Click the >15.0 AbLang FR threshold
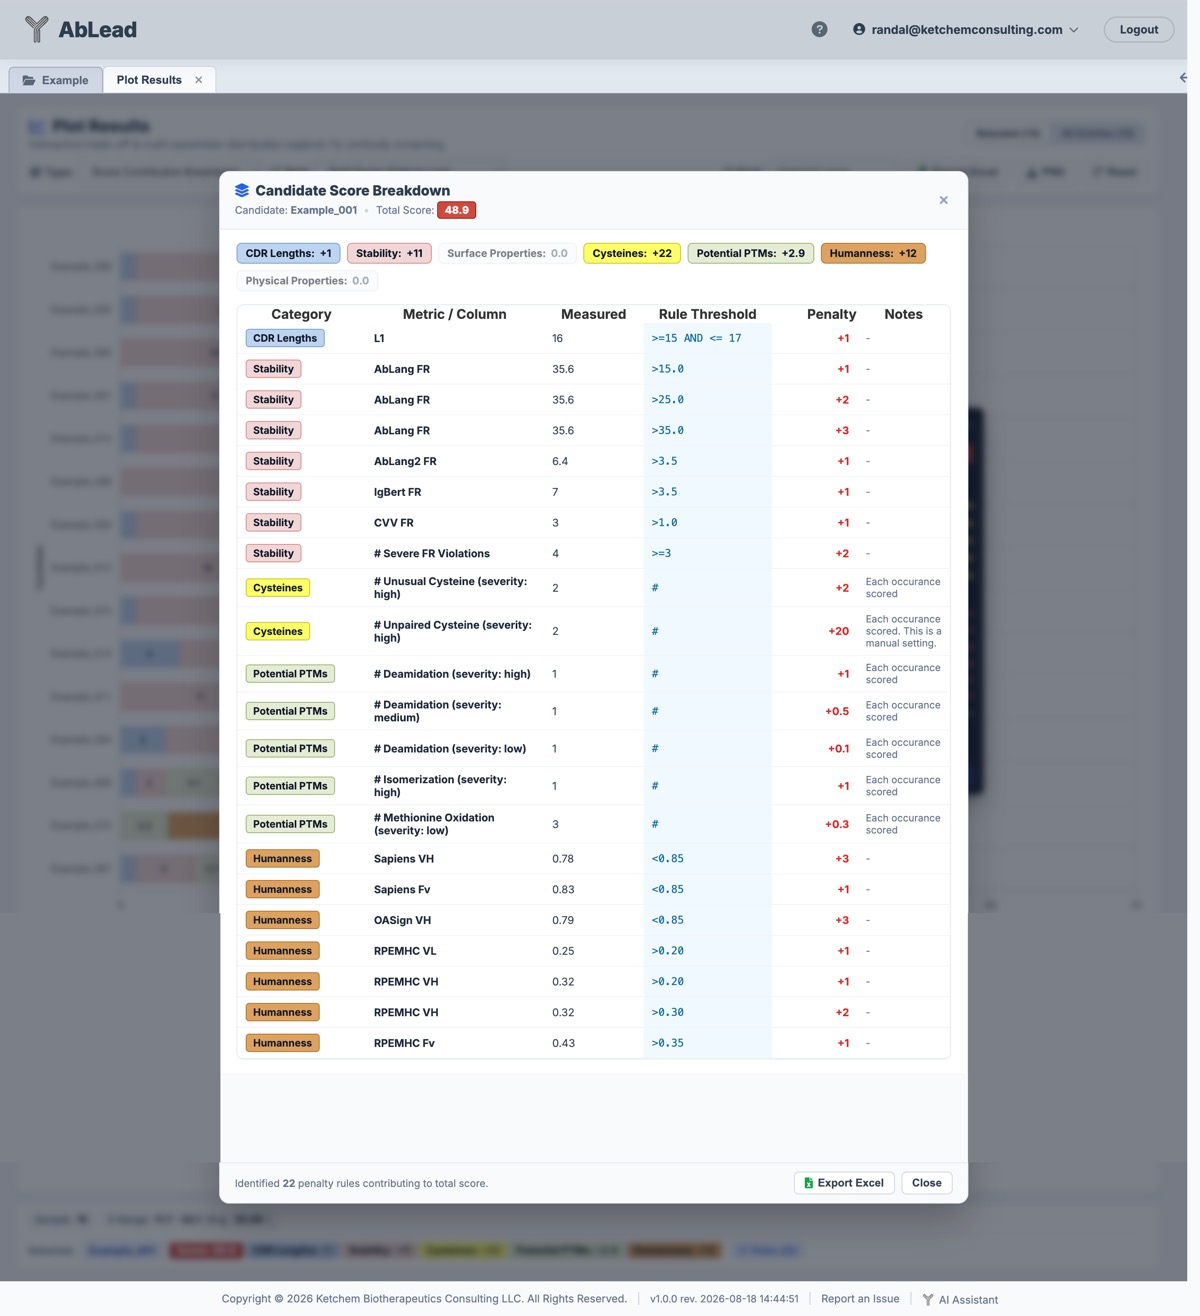The height and width of the screenshot is (1316, 1200). pos(667,369)
